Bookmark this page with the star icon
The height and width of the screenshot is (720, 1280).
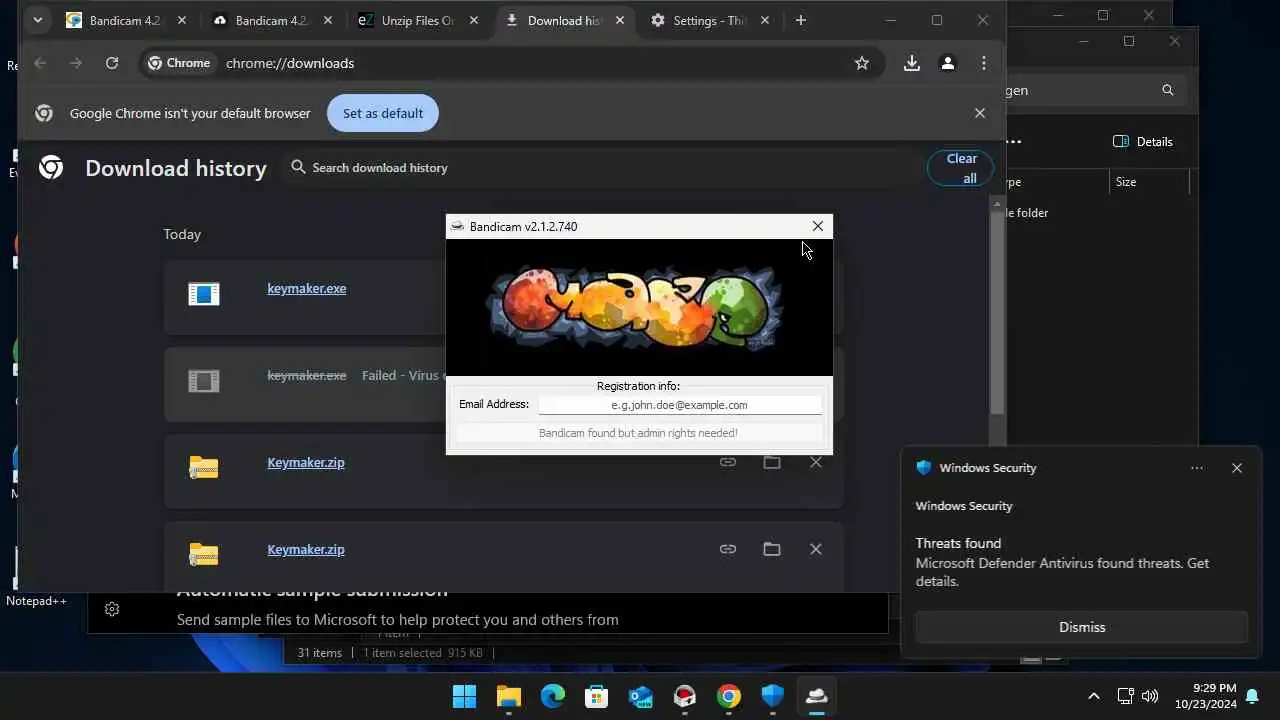[x=862, y=63]
